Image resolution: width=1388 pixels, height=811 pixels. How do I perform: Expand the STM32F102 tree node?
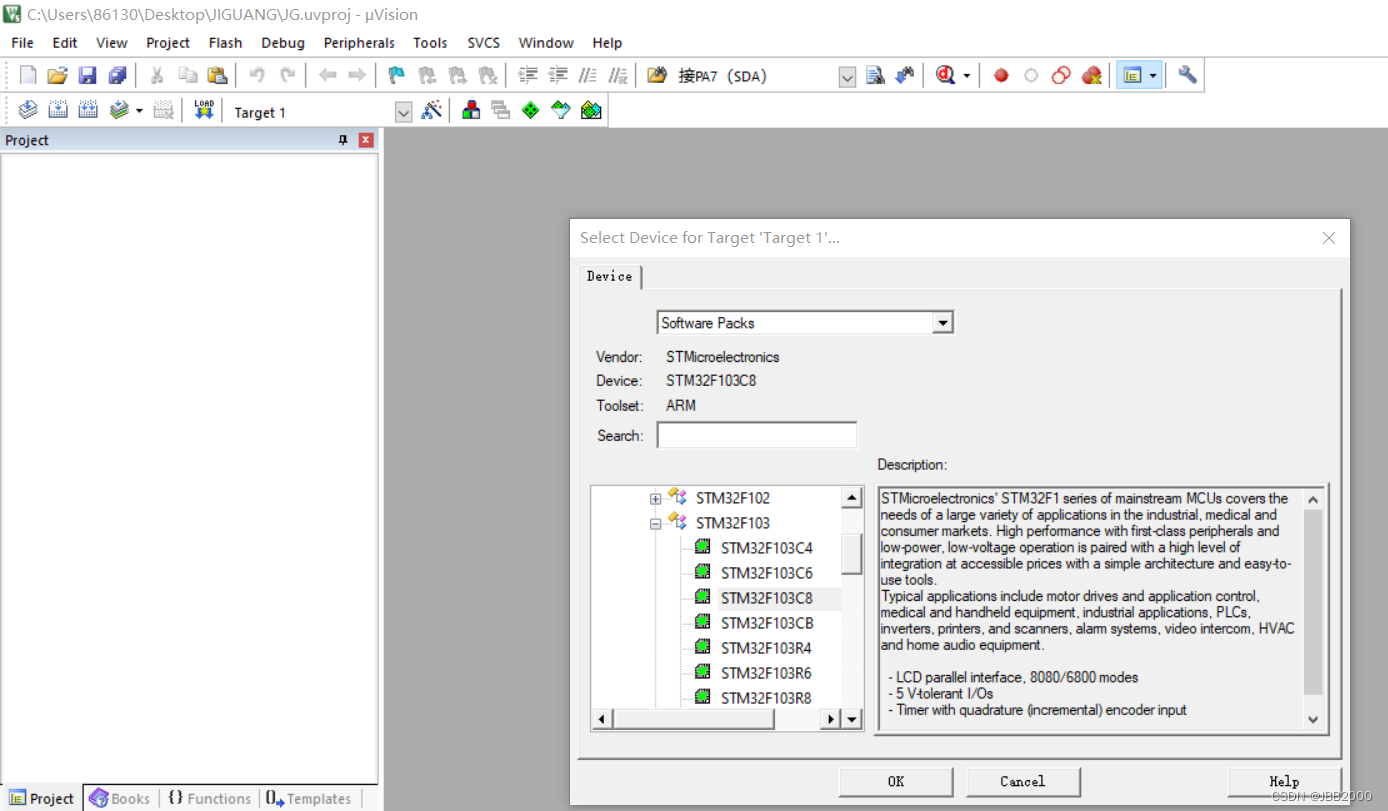point(655,498)
